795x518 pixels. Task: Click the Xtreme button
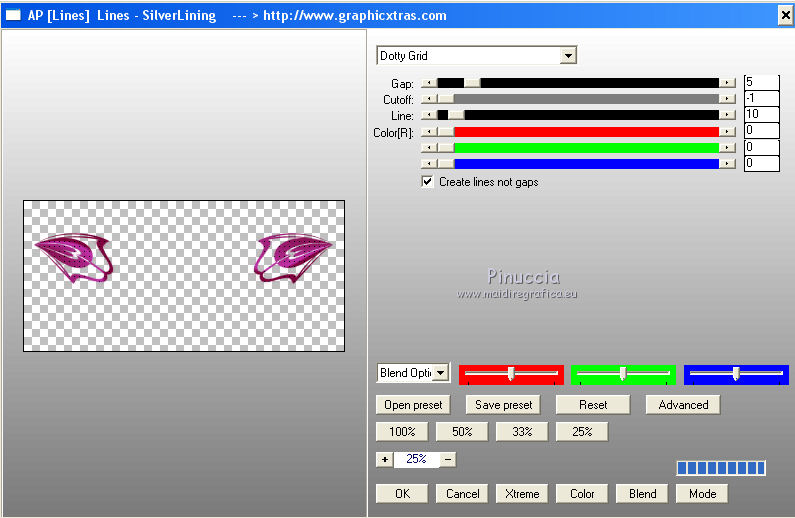(522, 494)
